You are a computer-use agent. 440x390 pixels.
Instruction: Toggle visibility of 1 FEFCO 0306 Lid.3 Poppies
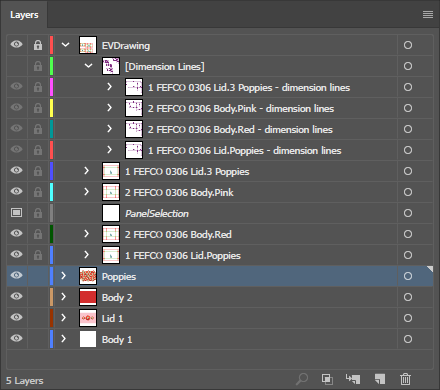click(16, 170)
